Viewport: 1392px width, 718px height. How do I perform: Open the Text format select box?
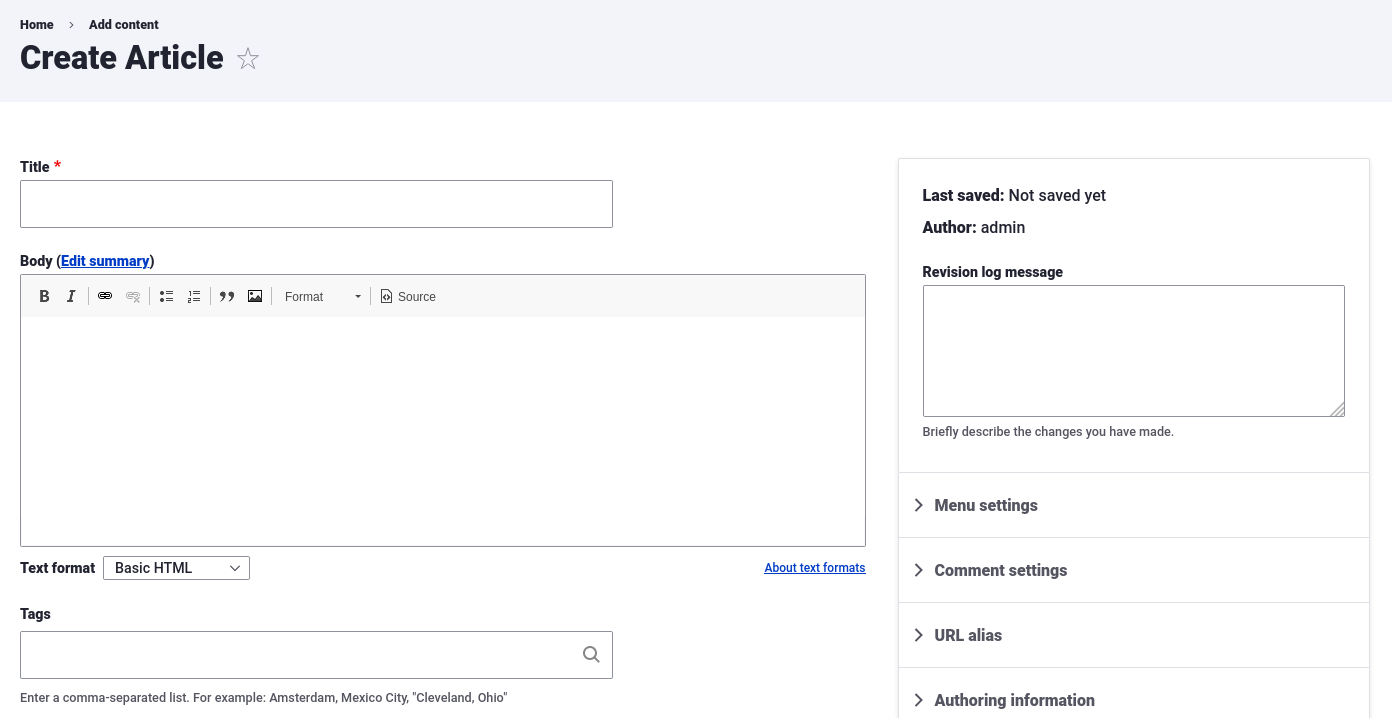point(176,568)
